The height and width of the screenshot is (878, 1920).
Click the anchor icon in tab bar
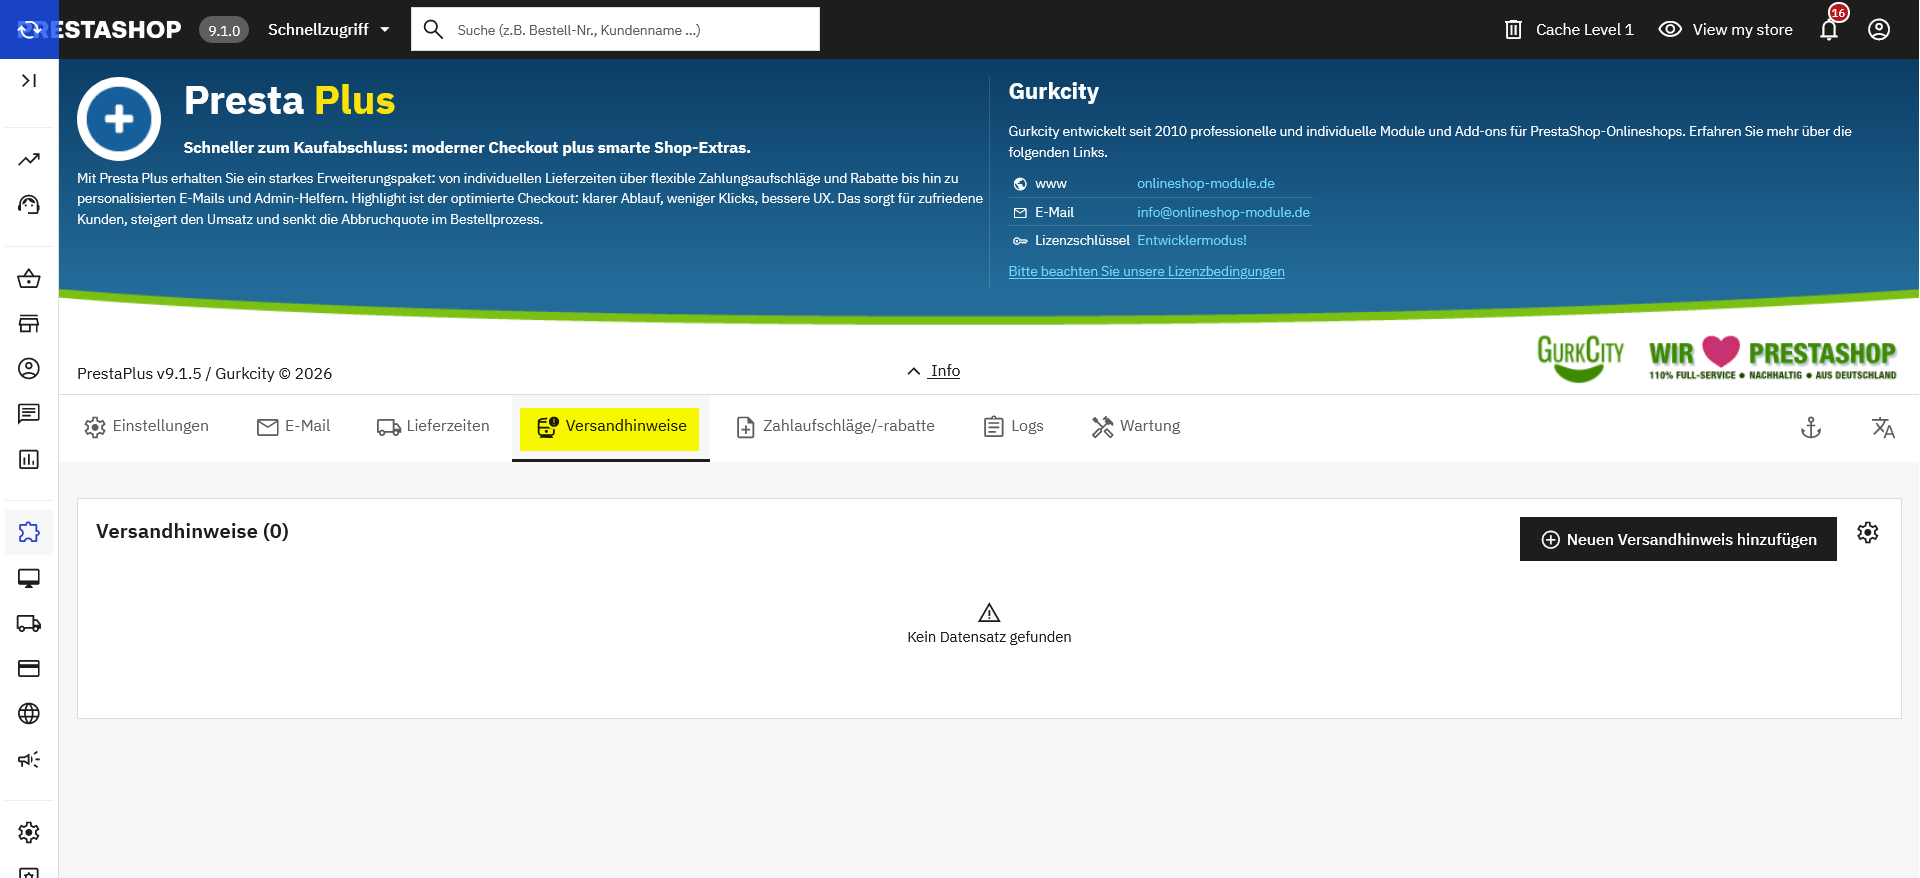tap(1811, 428)
